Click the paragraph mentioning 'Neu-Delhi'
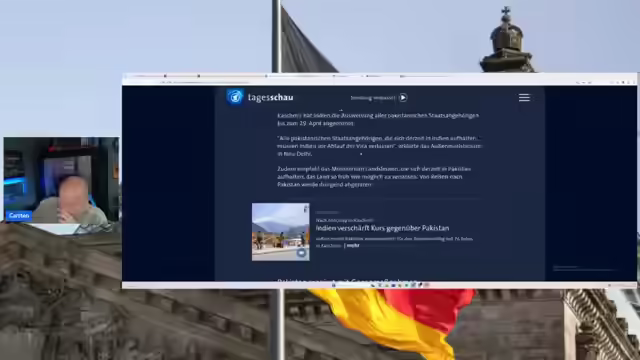 pos(379,146)
